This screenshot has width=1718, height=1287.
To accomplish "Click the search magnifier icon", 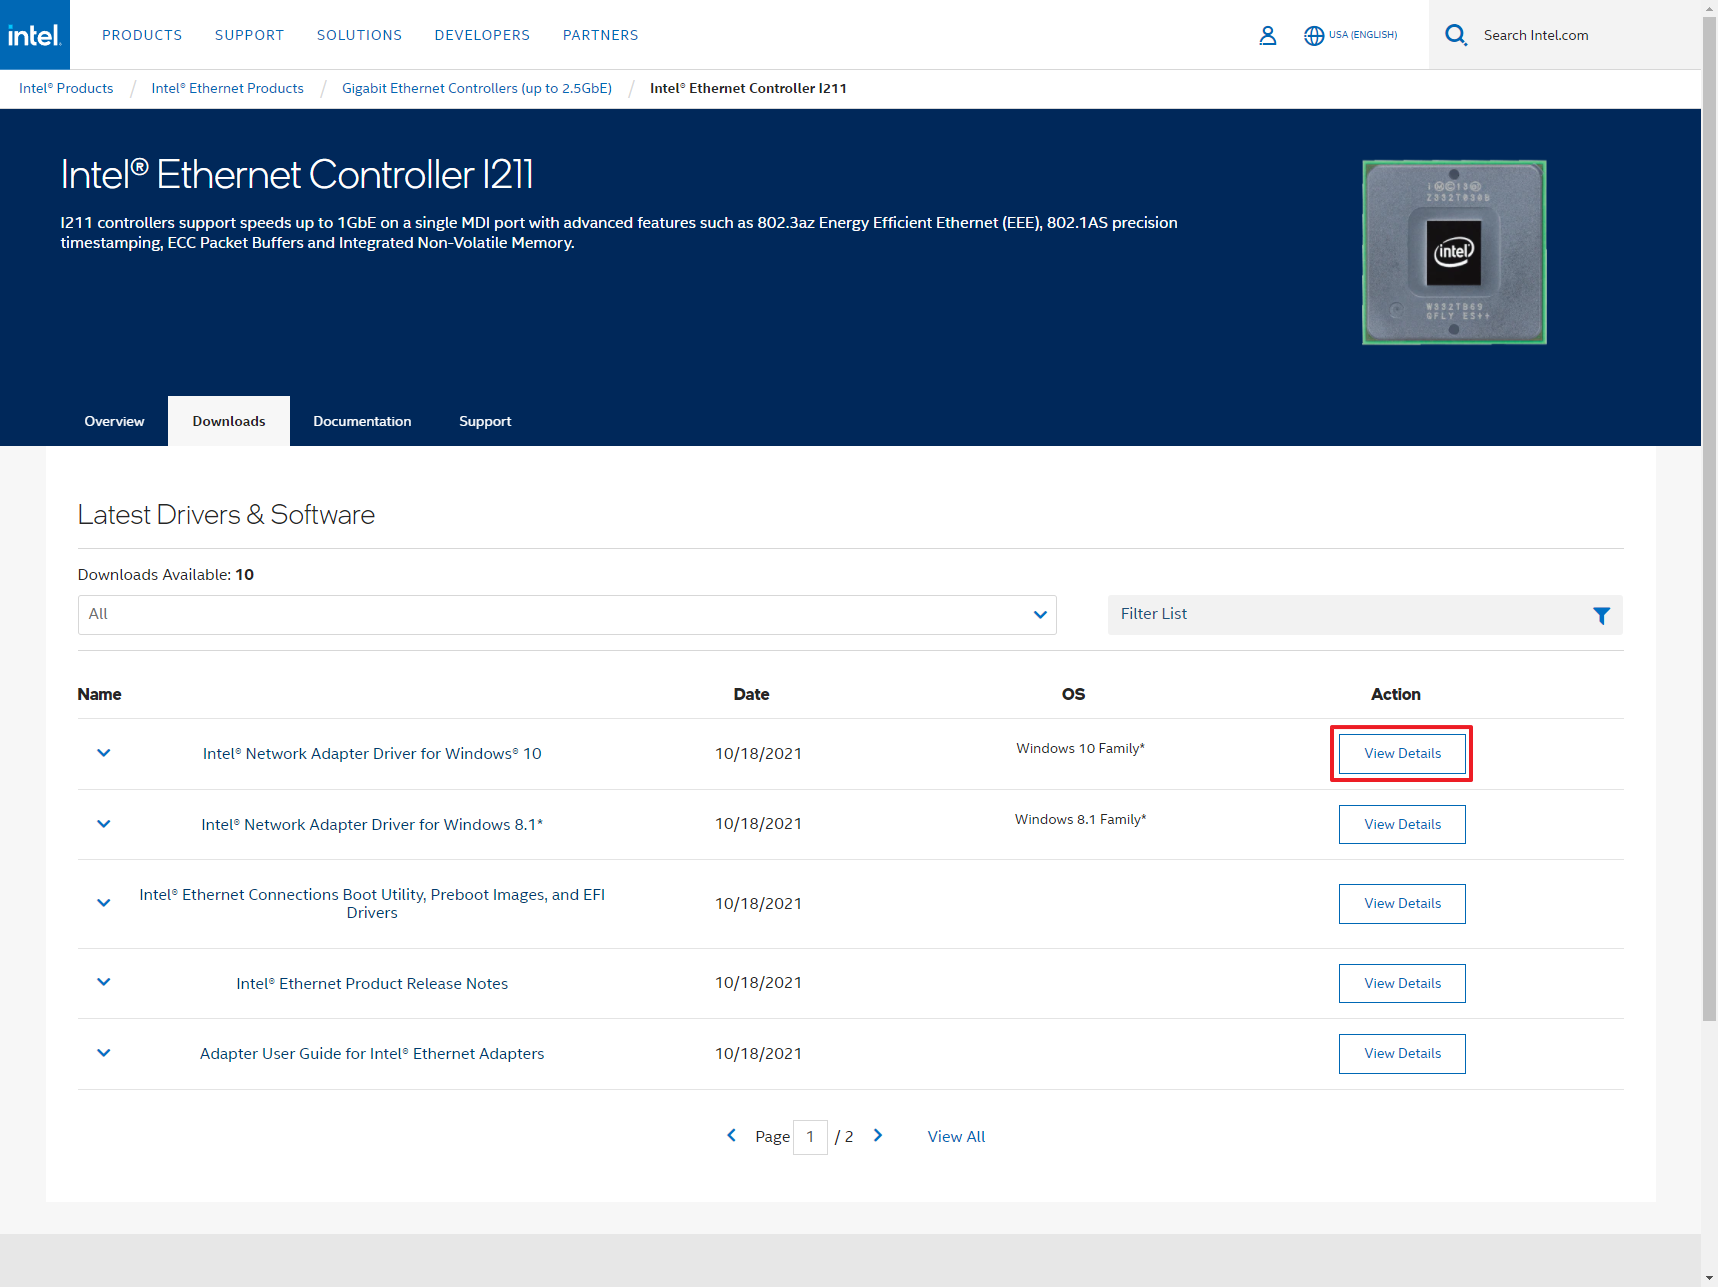I will click(1456, 35).
